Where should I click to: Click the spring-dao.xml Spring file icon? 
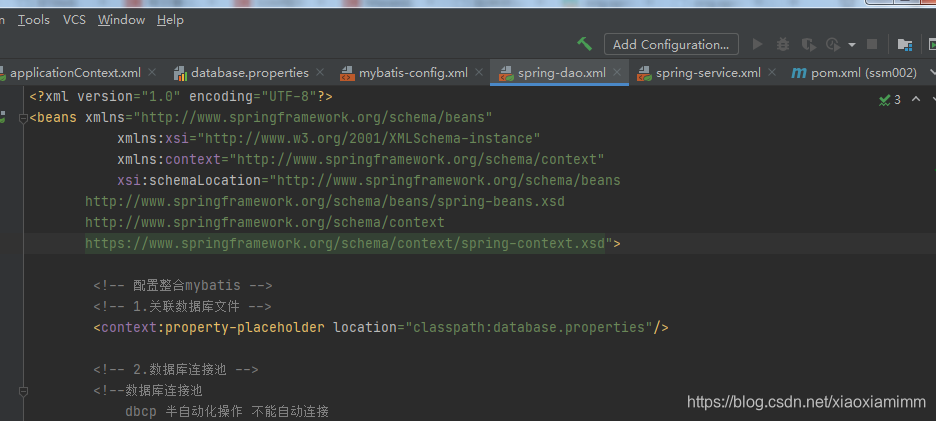pos(506,73)
